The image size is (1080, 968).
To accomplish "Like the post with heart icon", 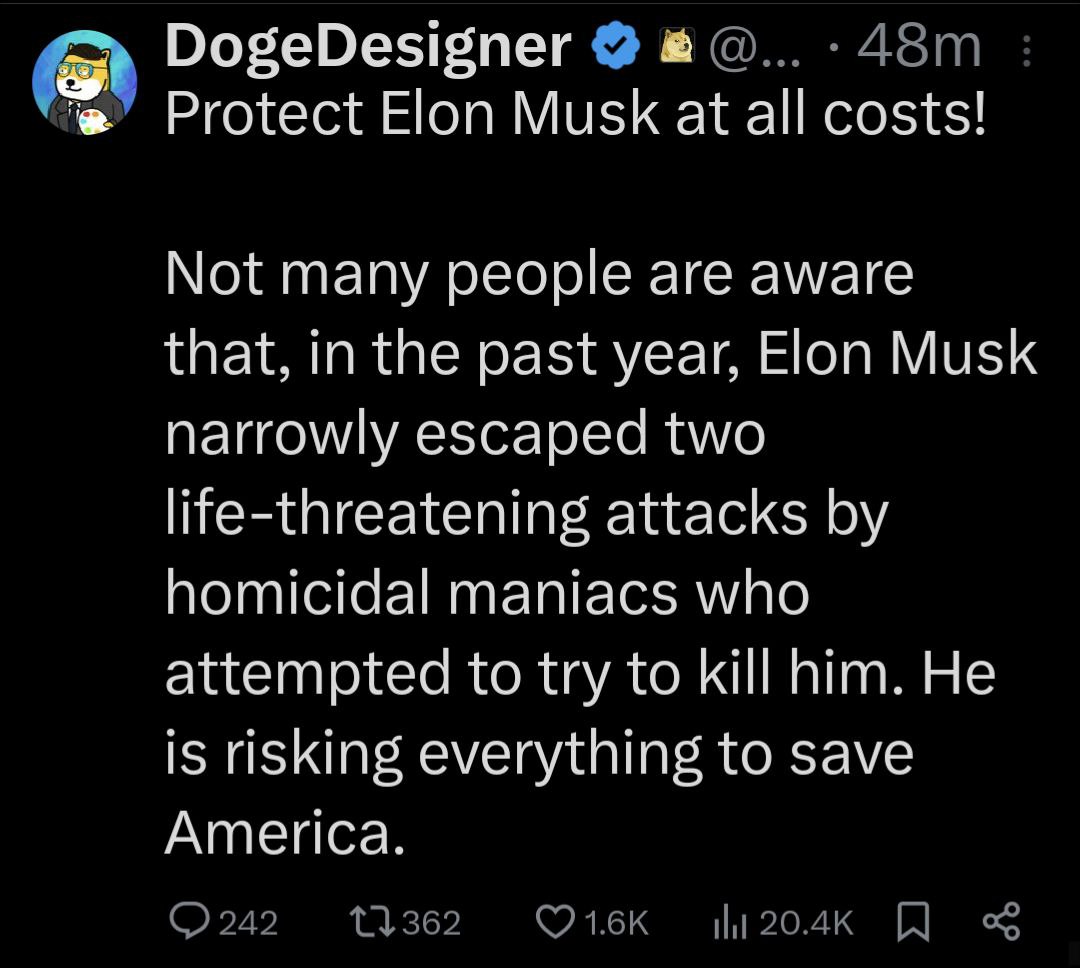I will click(555, 921).
